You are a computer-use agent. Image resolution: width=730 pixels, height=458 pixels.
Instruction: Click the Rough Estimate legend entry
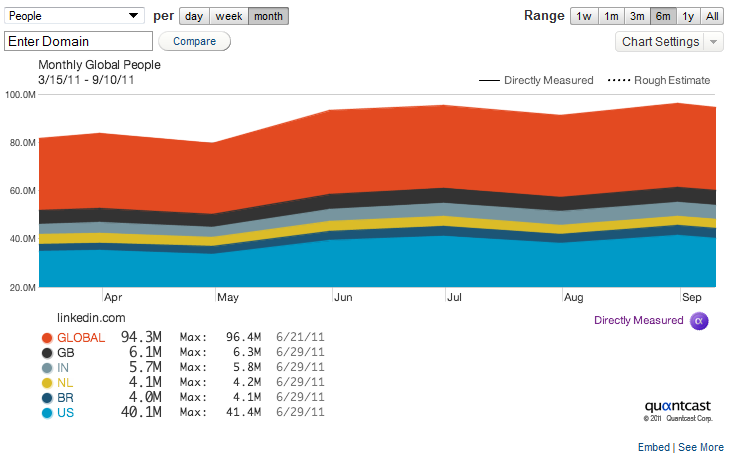click(x=659, y=81)
